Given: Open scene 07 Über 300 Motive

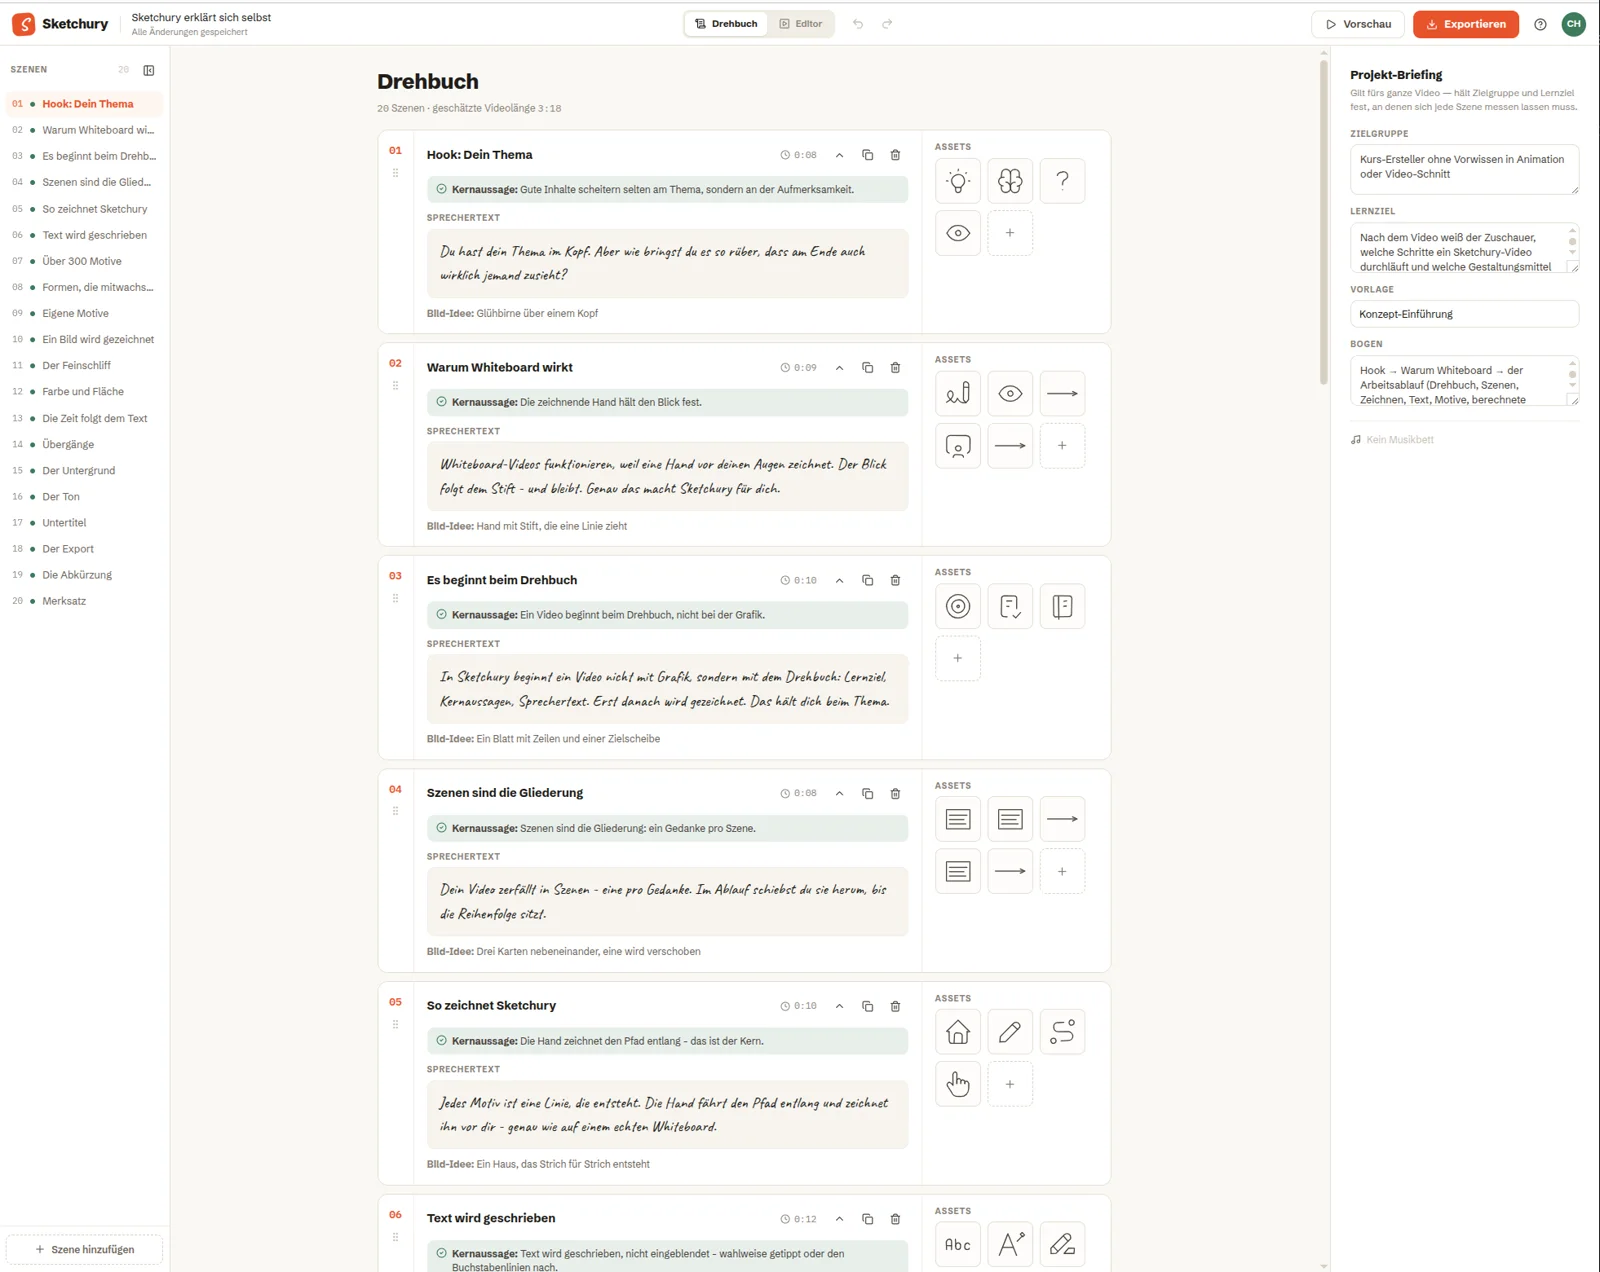Looking at the screenshot, I should click(84, 261).
